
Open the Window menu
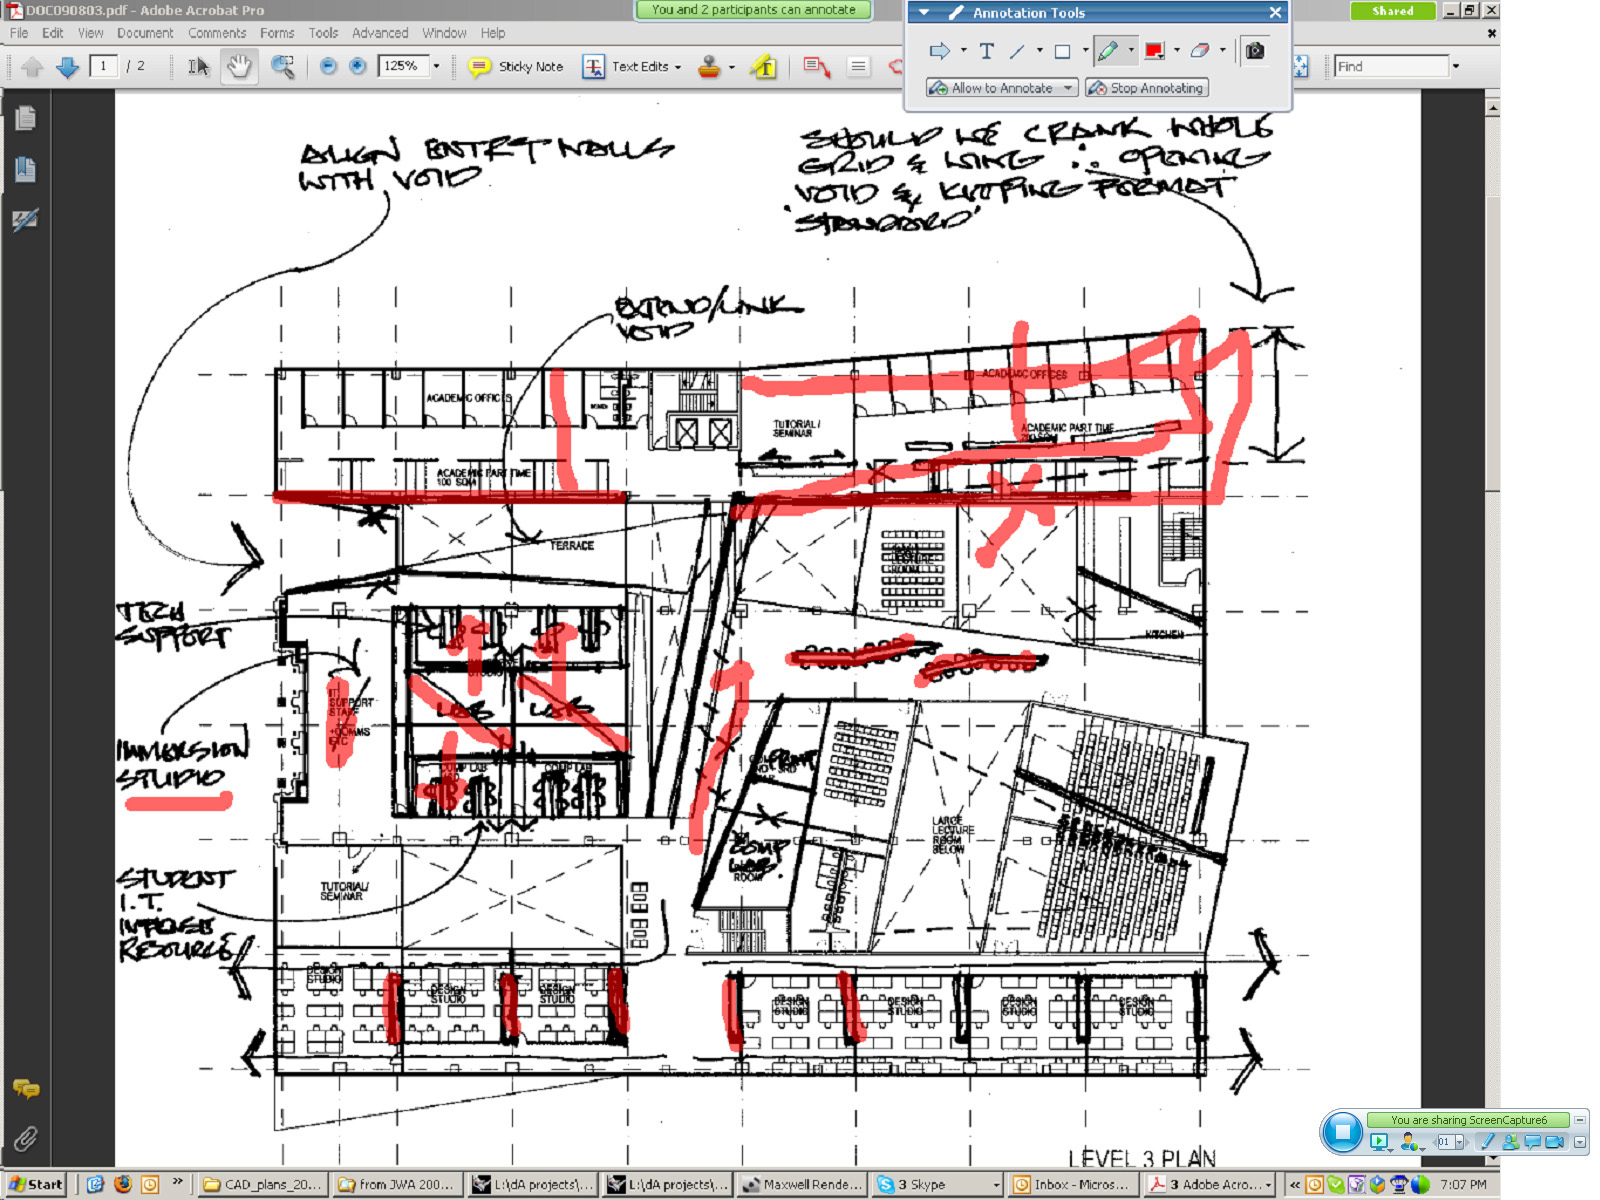(x=444, y=33)
